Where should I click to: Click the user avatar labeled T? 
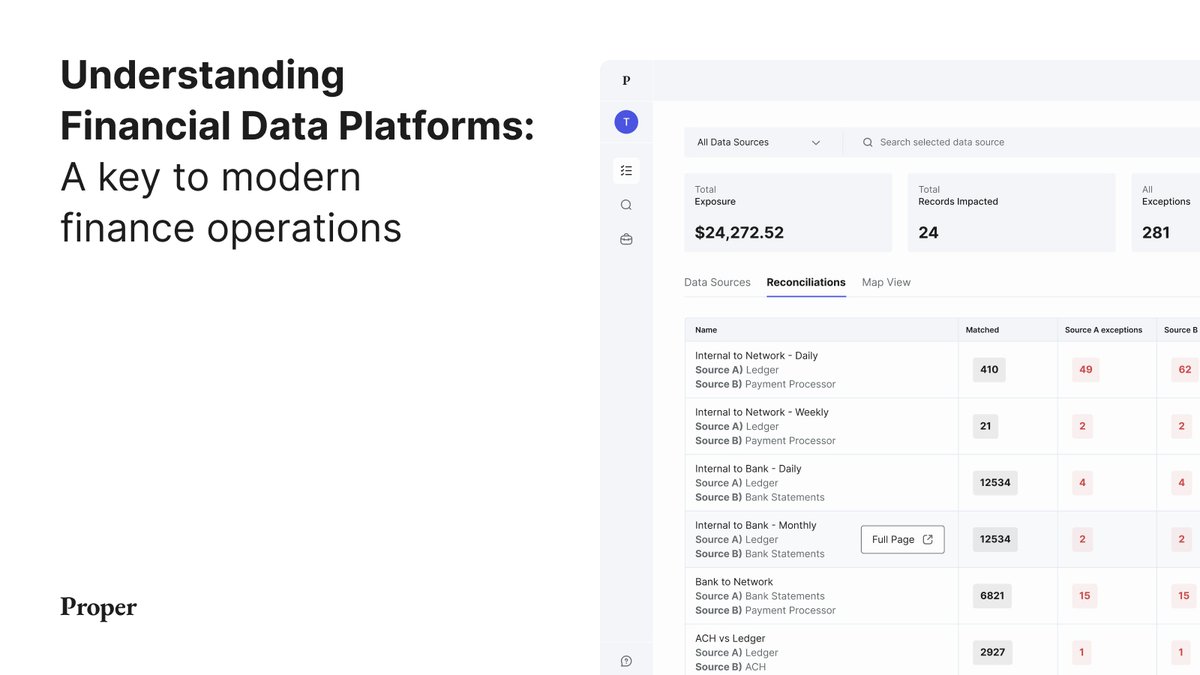626,122
